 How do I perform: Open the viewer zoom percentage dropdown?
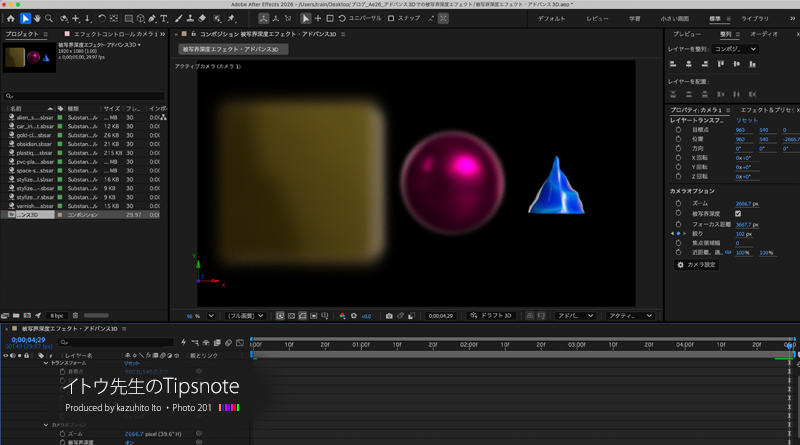[x=211, y=316]
